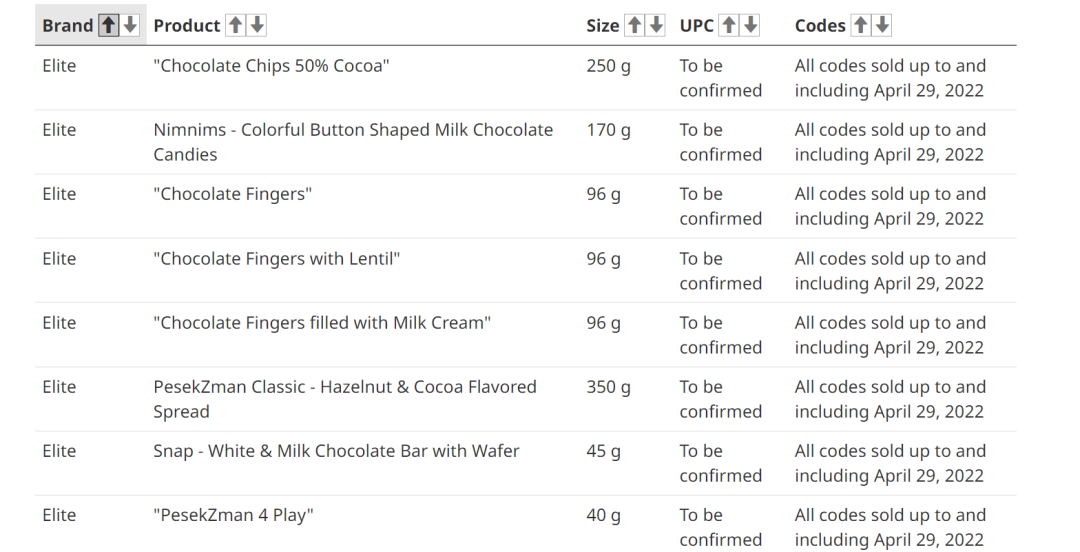This screenshot has width=1080, height=552.
Task: Click "Chocolate Fingers with Lentil" product cell
Action: [x=277, y=258]
